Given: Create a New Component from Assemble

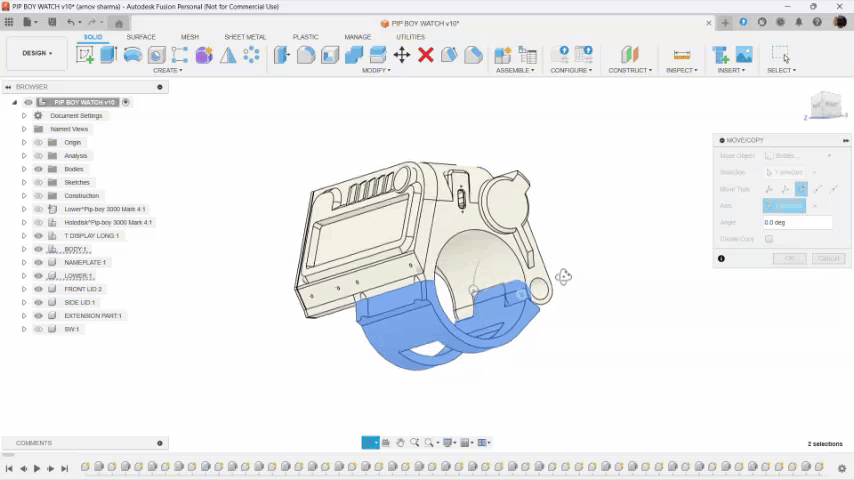Looking at the screenshot, I should (x=503, y=54).
